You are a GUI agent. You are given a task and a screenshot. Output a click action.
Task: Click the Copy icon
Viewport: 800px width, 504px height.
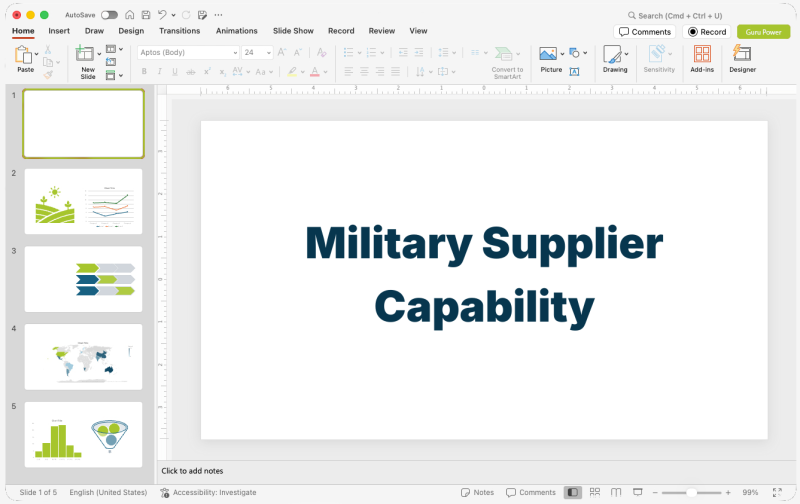click(x=48, y=62)
